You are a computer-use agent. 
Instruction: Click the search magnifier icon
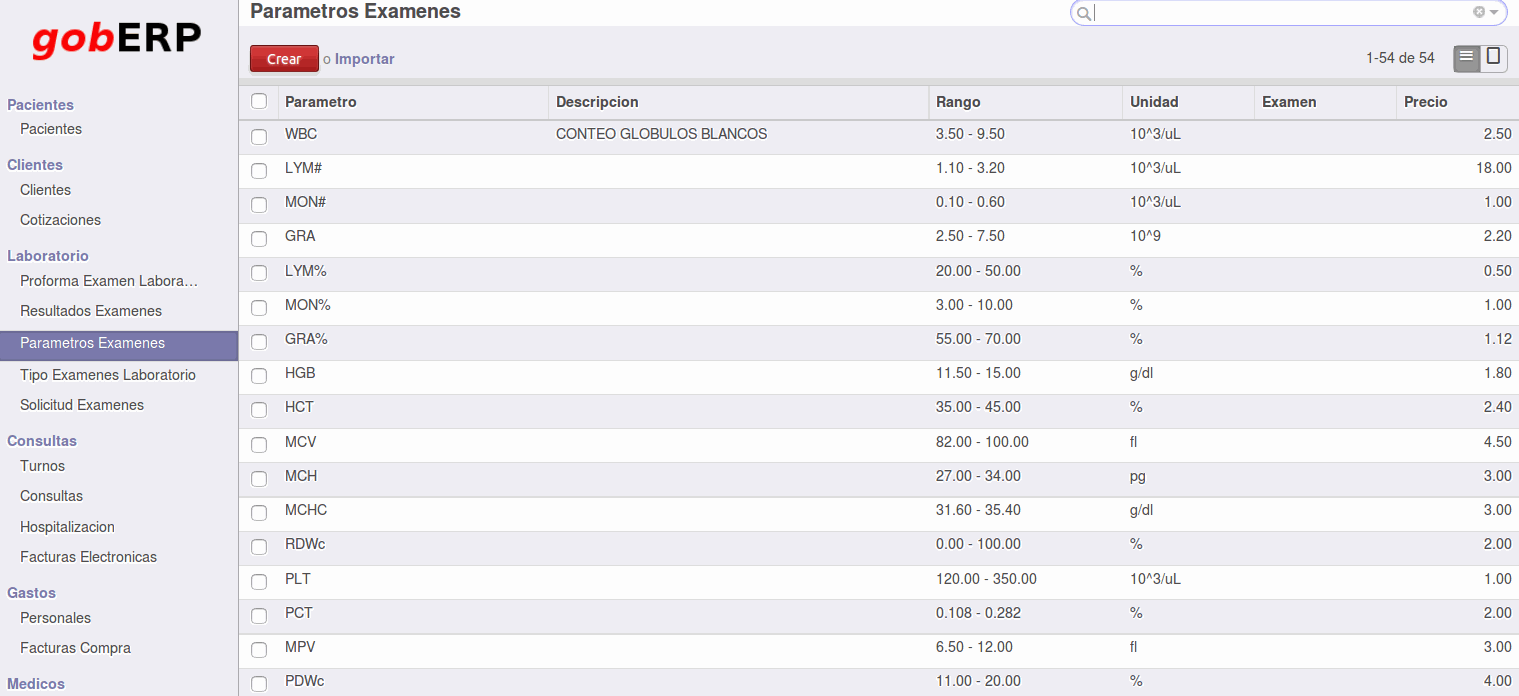[x=1083, y=13]
